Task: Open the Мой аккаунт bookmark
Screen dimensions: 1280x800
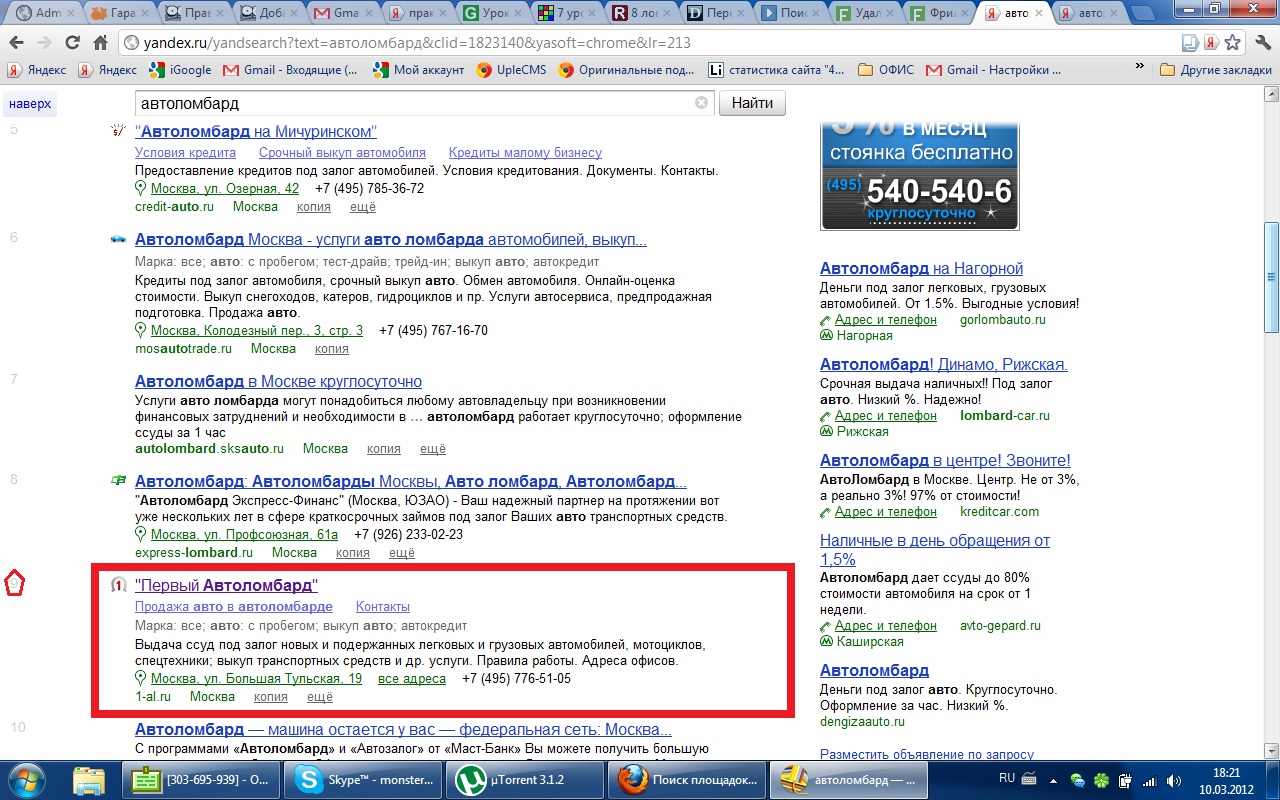Action: [418, 70]
